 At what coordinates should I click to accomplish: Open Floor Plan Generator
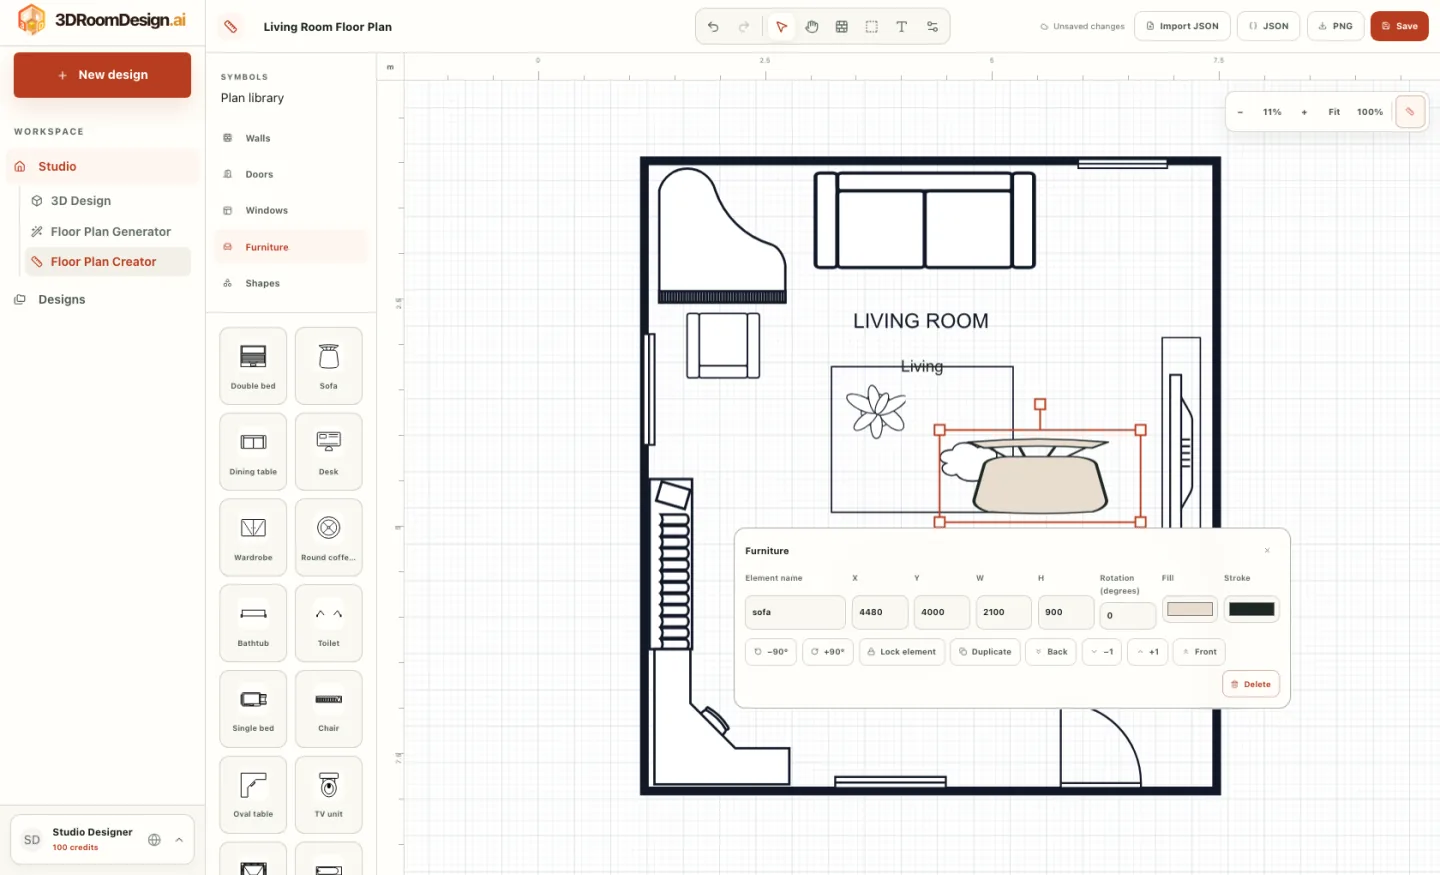pyautogui.click(x=106, y=232)
